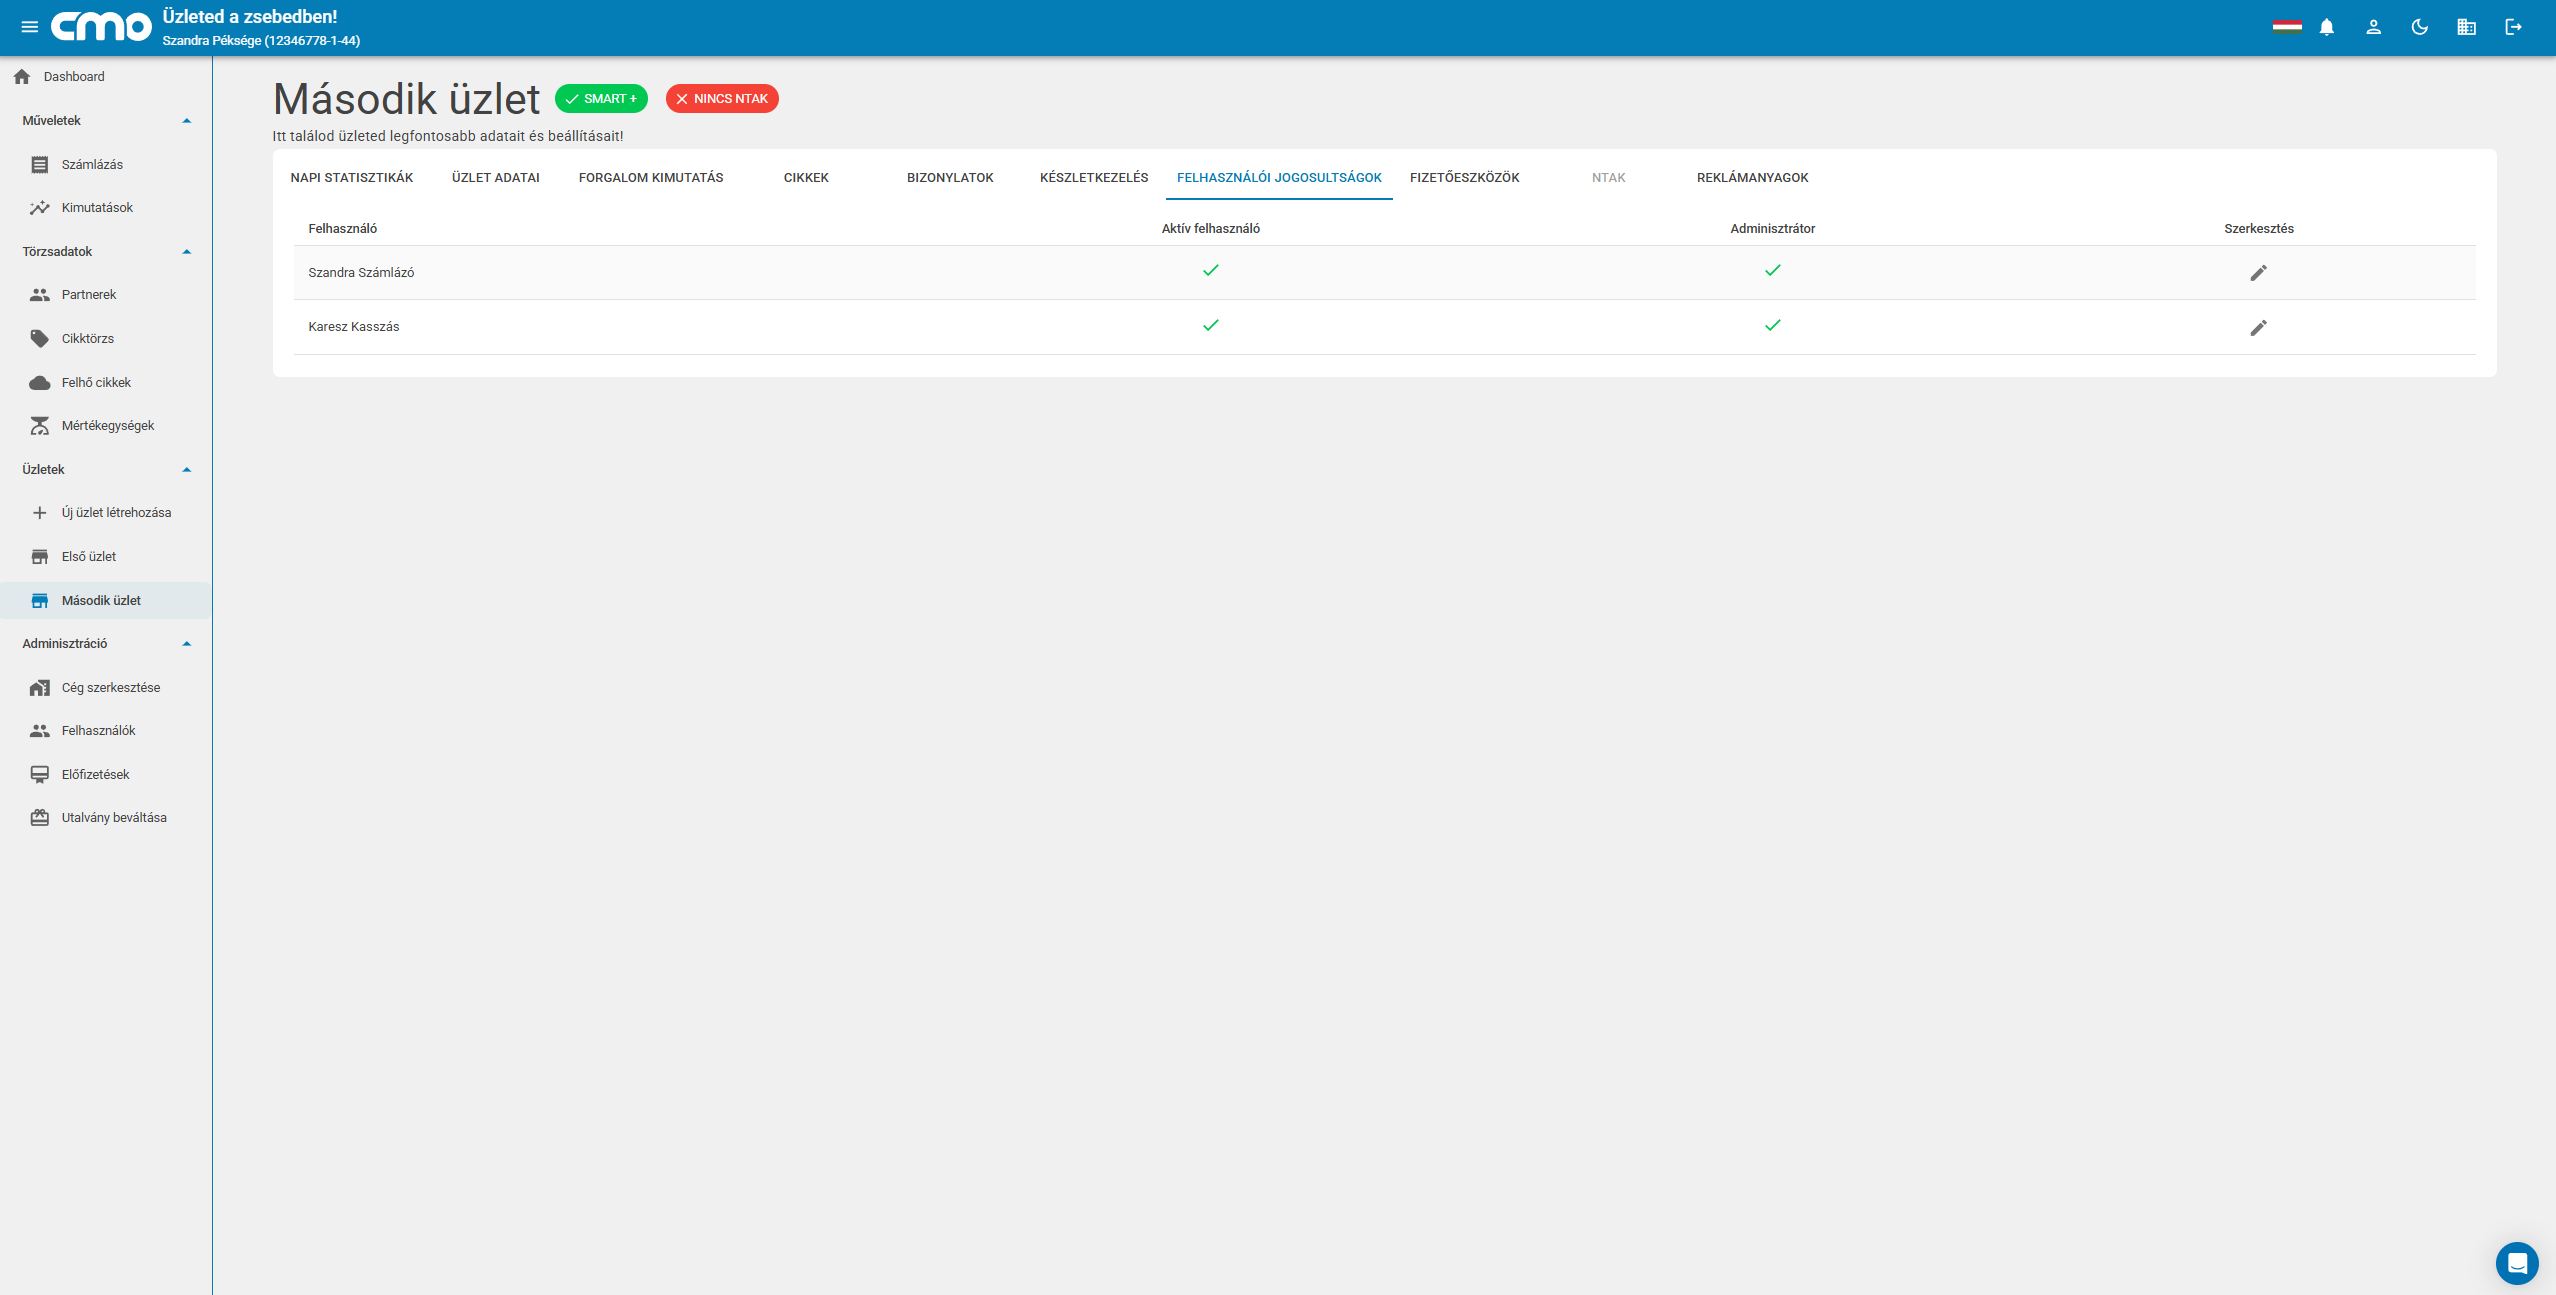Open Mértékegységek link
Viewport: 2556px width, 1295px height.
pyautogui.click(x=108, y=426)
